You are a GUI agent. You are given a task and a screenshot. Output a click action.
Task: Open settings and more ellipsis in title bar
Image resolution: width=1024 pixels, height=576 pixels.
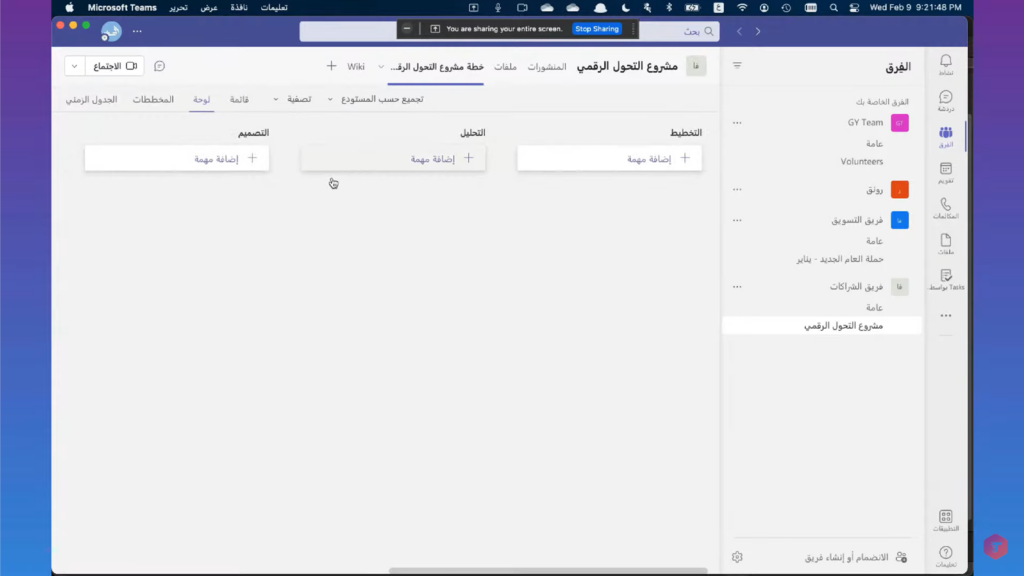(137, 31)
